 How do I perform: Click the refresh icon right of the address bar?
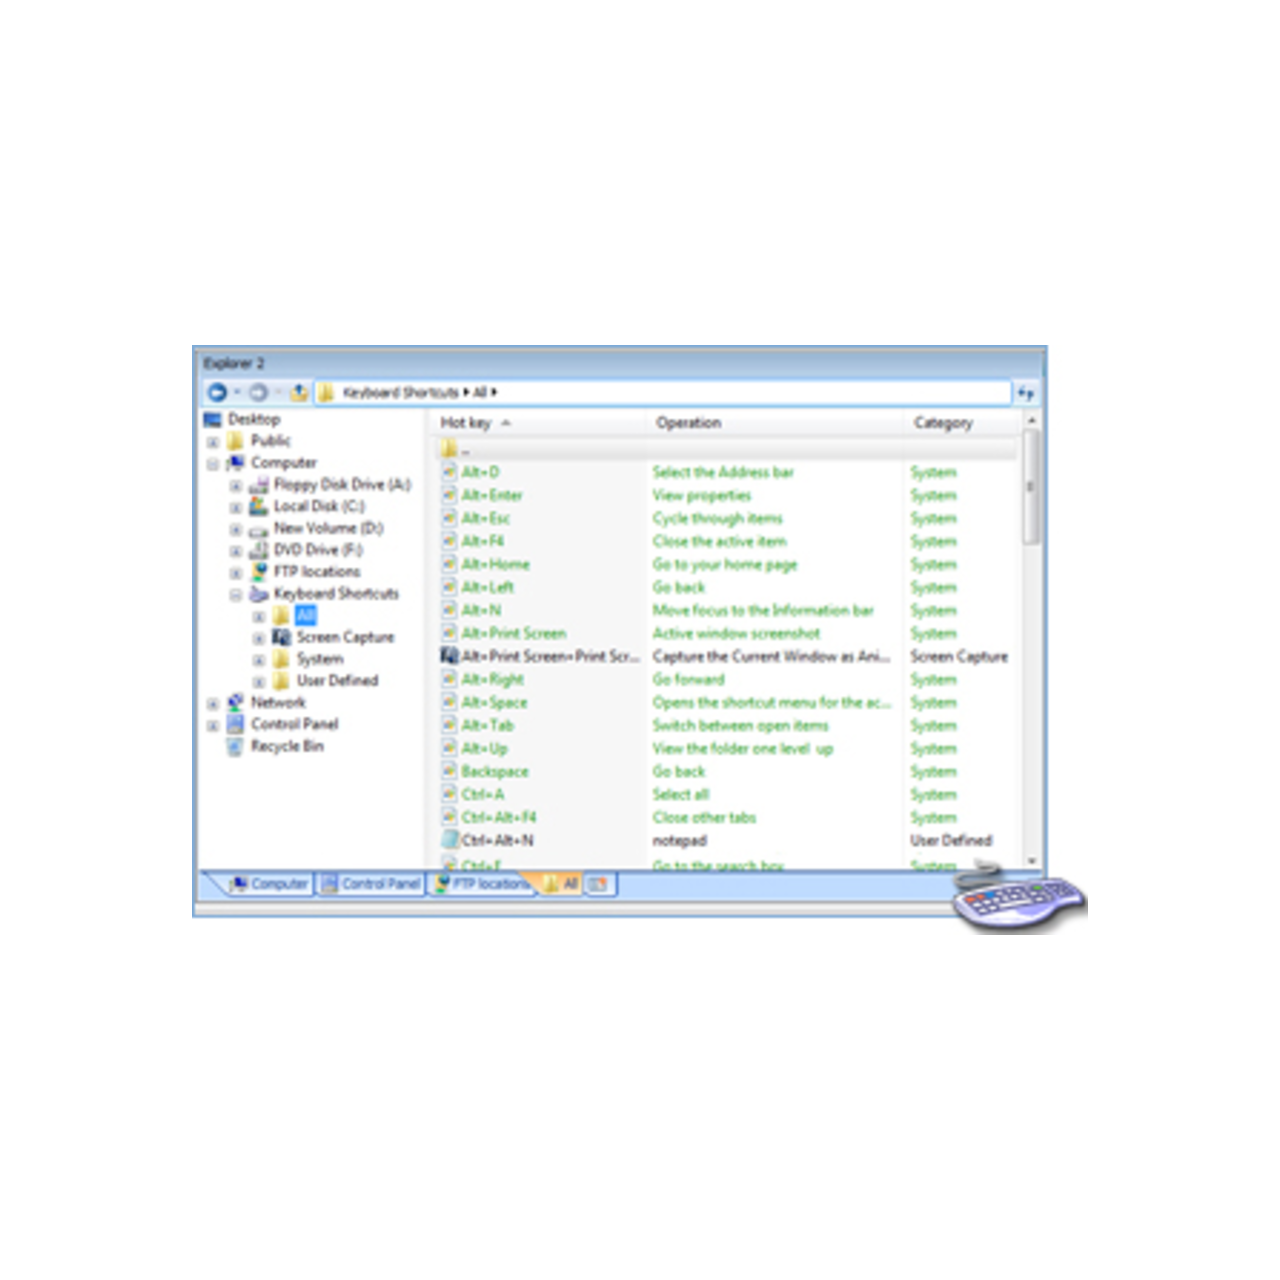(1028, 392)
